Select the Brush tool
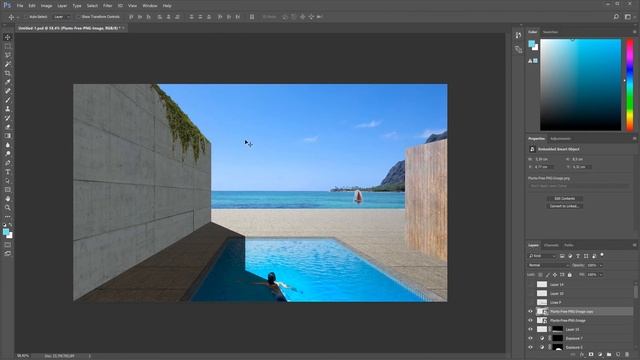 [x=8, y=100]
